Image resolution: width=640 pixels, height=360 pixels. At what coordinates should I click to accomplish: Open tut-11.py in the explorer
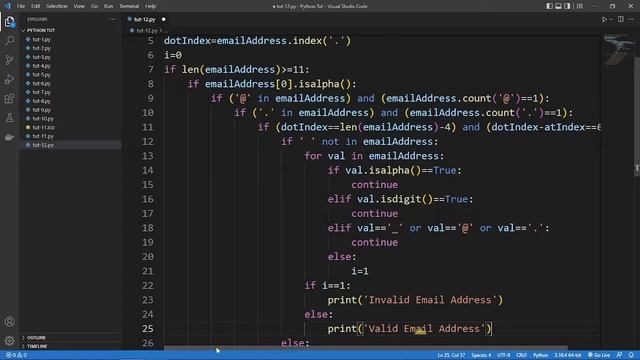pyautogui.click(x=43, y=136)
